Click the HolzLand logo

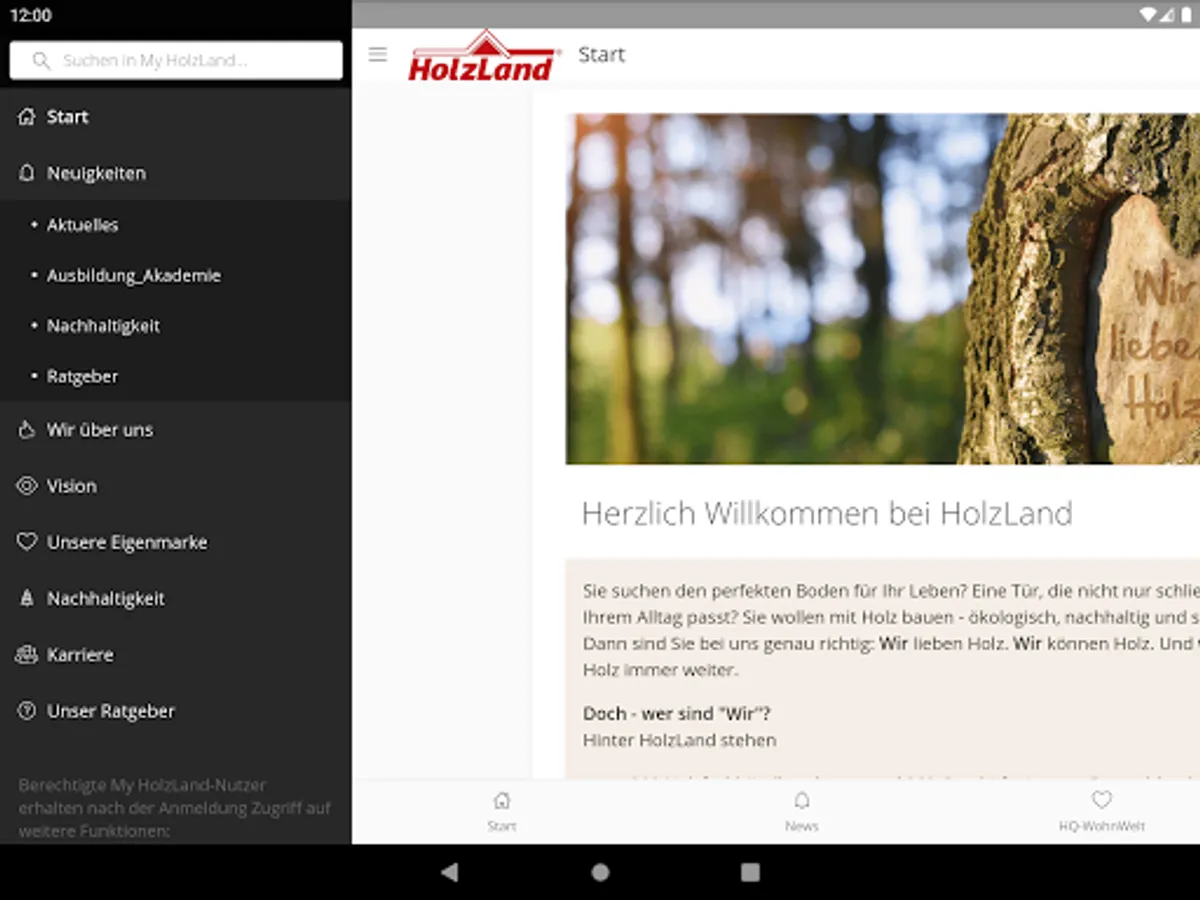pos(485,56)
